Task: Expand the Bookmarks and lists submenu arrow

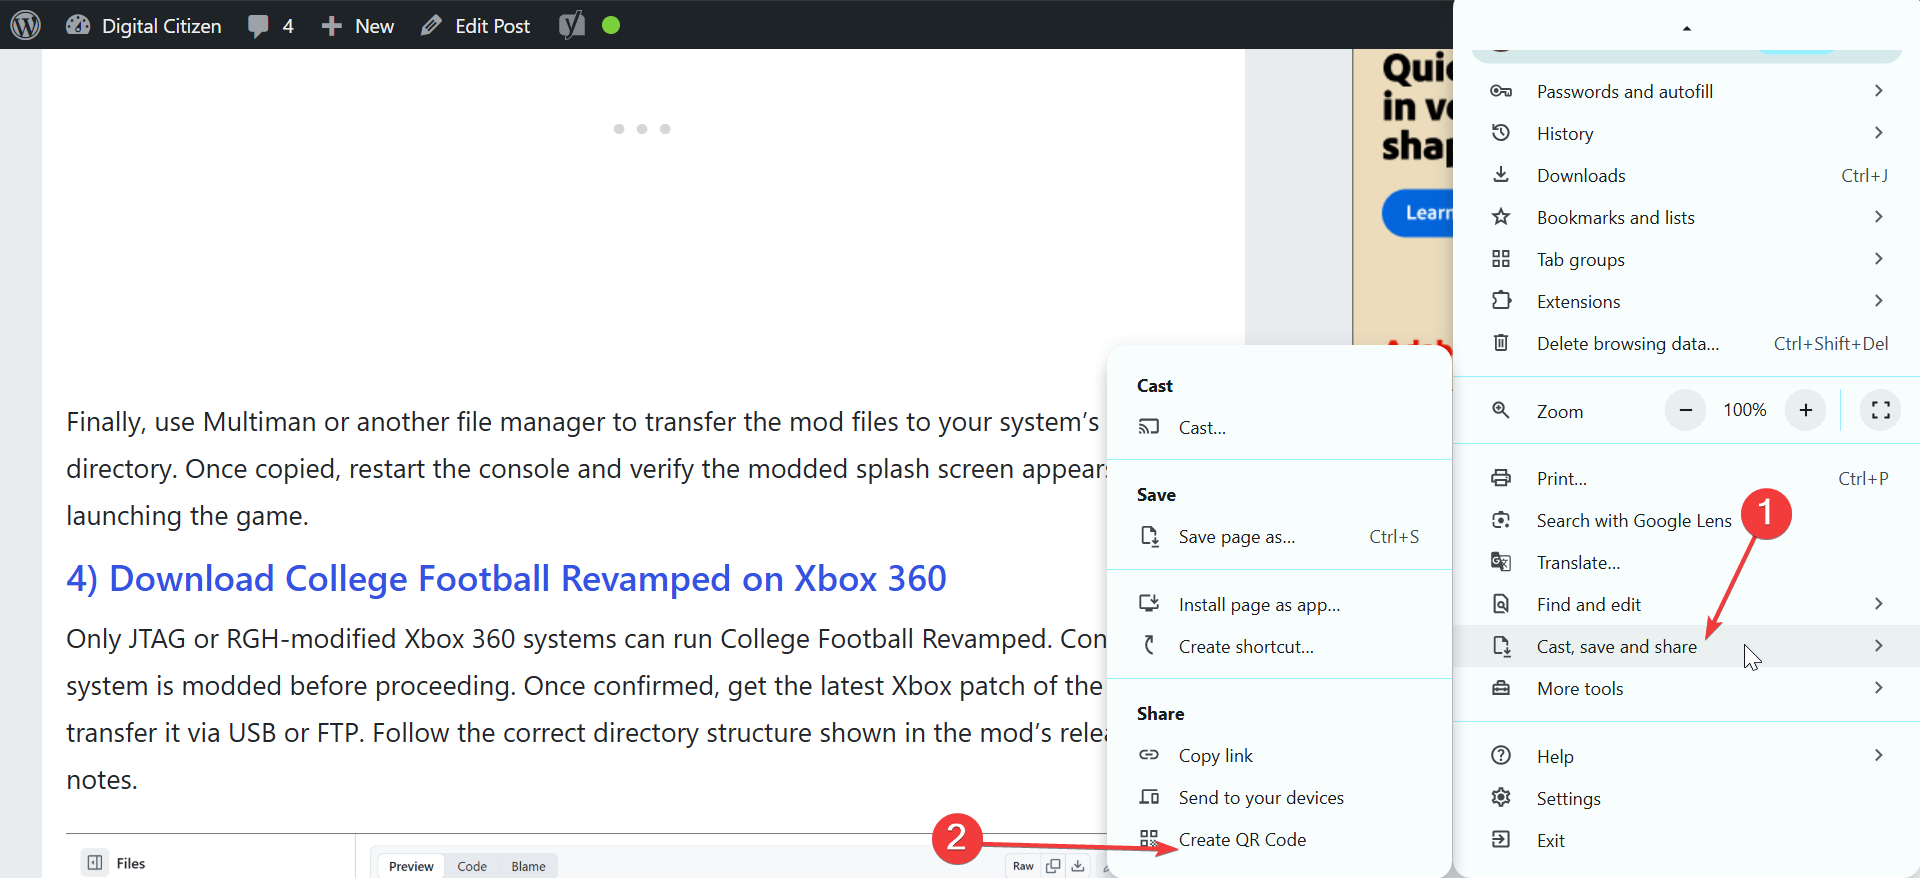Action: 1878,217
